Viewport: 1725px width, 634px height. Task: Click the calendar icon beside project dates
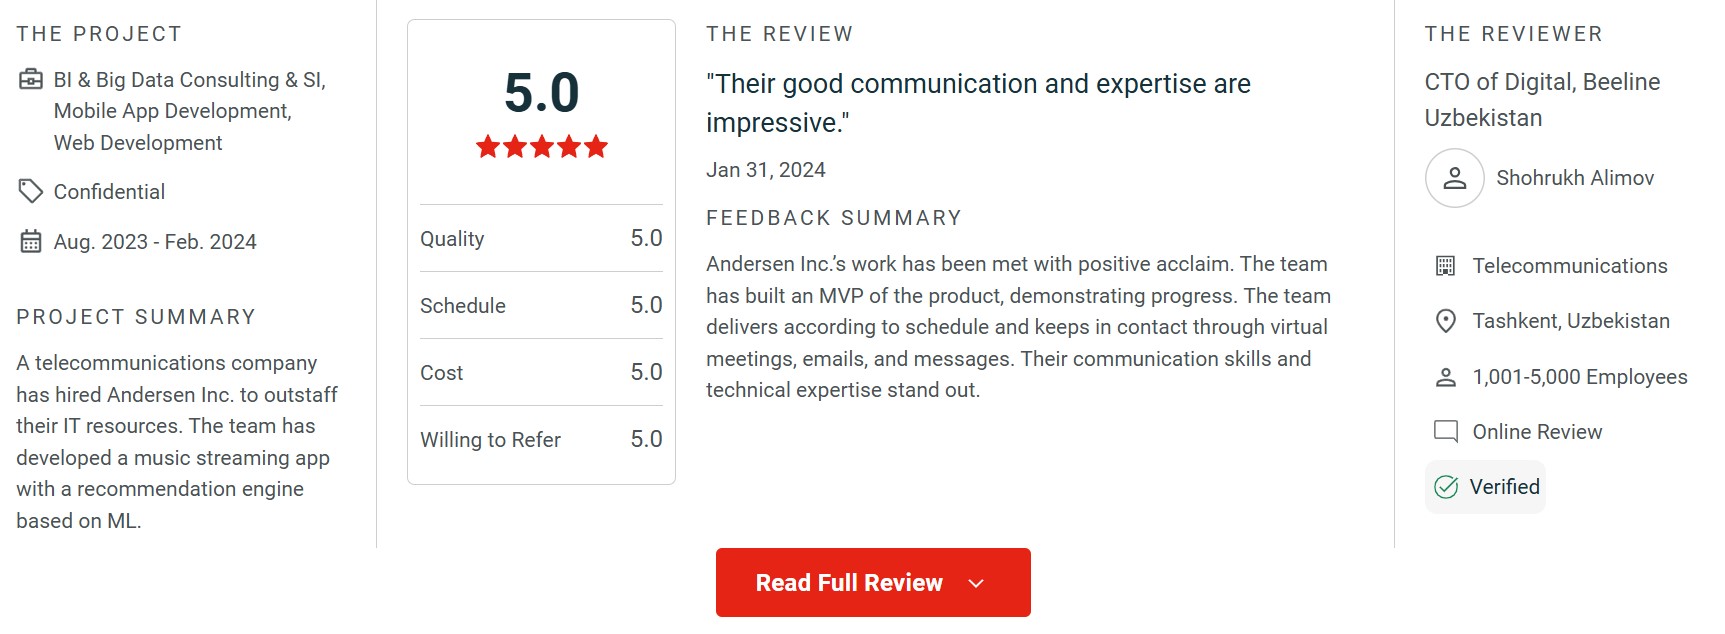point(31,241)
